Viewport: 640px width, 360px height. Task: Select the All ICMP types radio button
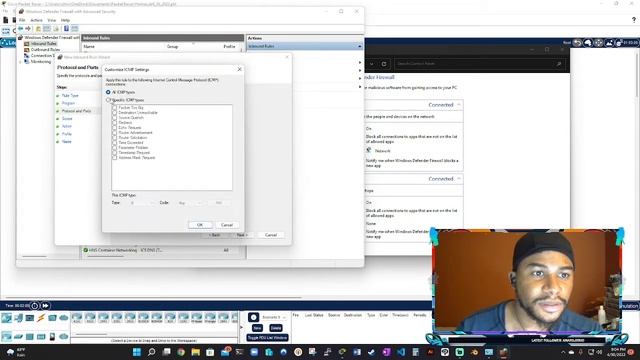108,92
